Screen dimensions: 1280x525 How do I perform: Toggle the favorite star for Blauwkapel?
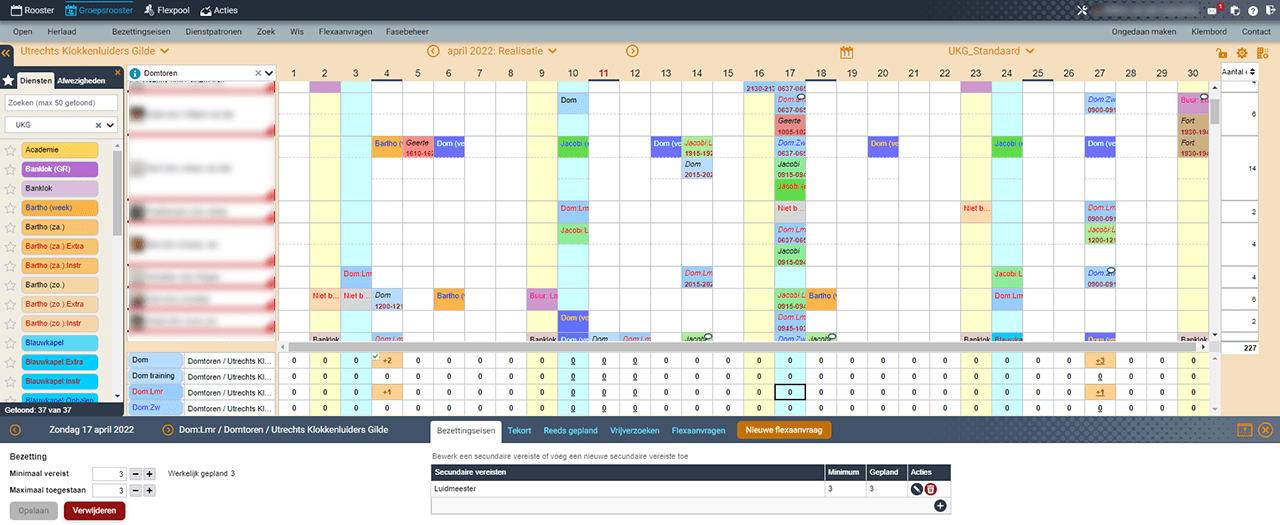(11, 342)
